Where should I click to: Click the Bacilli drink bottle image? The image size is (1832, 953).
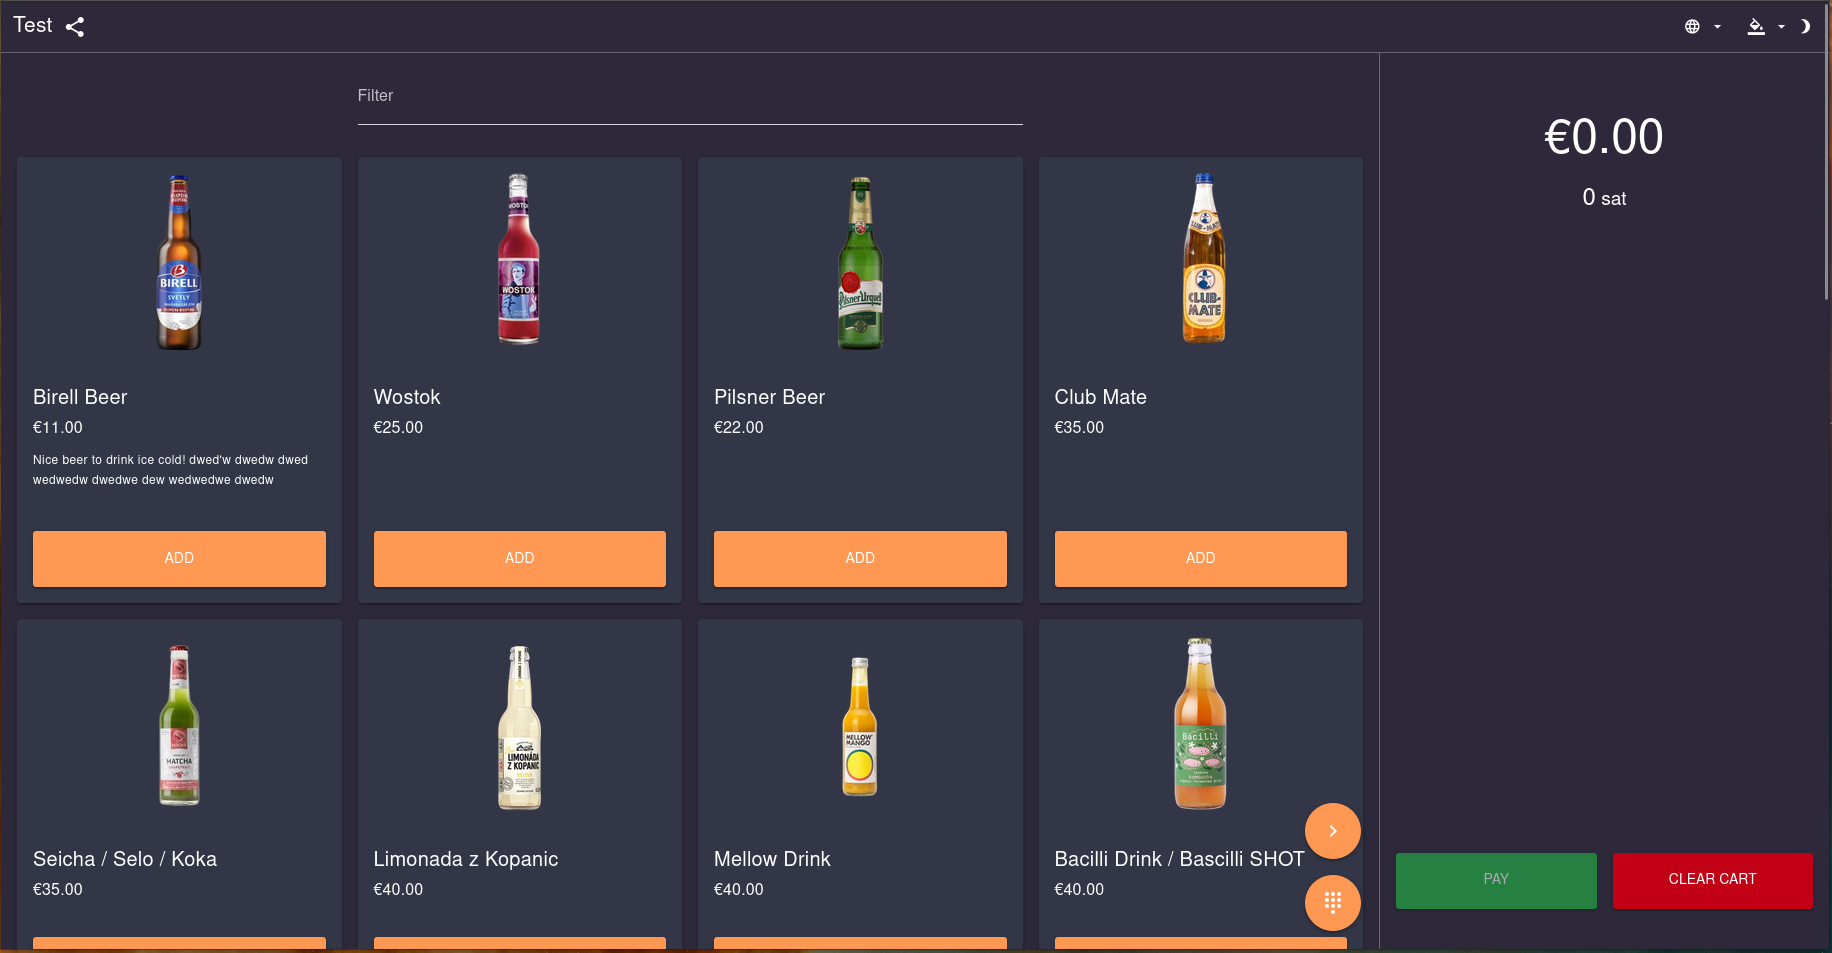[1200, 723]
